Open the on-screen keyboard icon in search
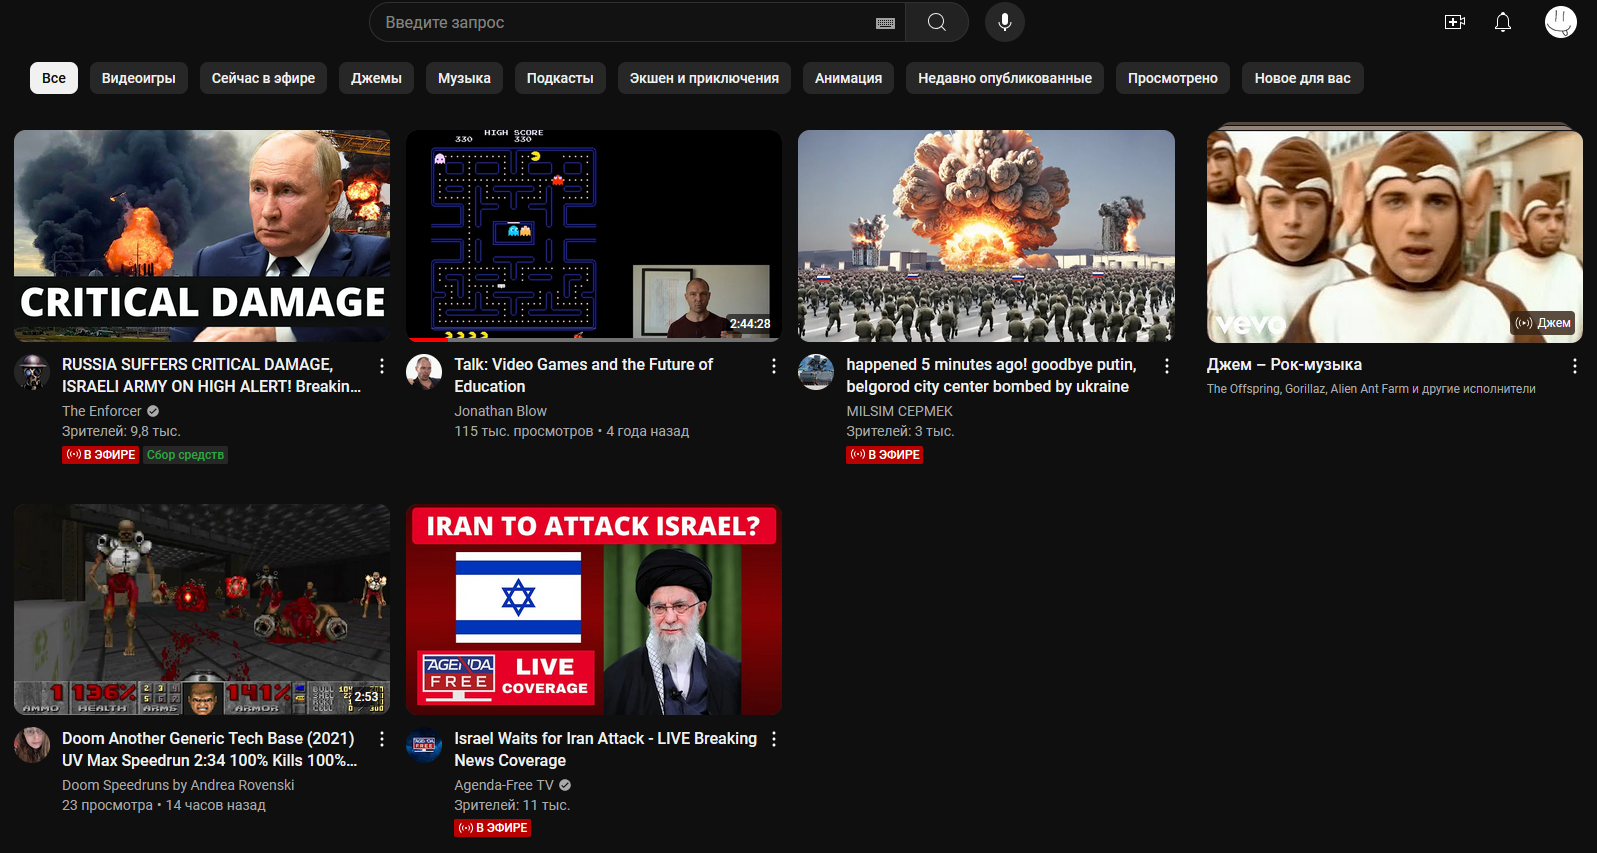 pyautogui.click(x=885, y=23)
